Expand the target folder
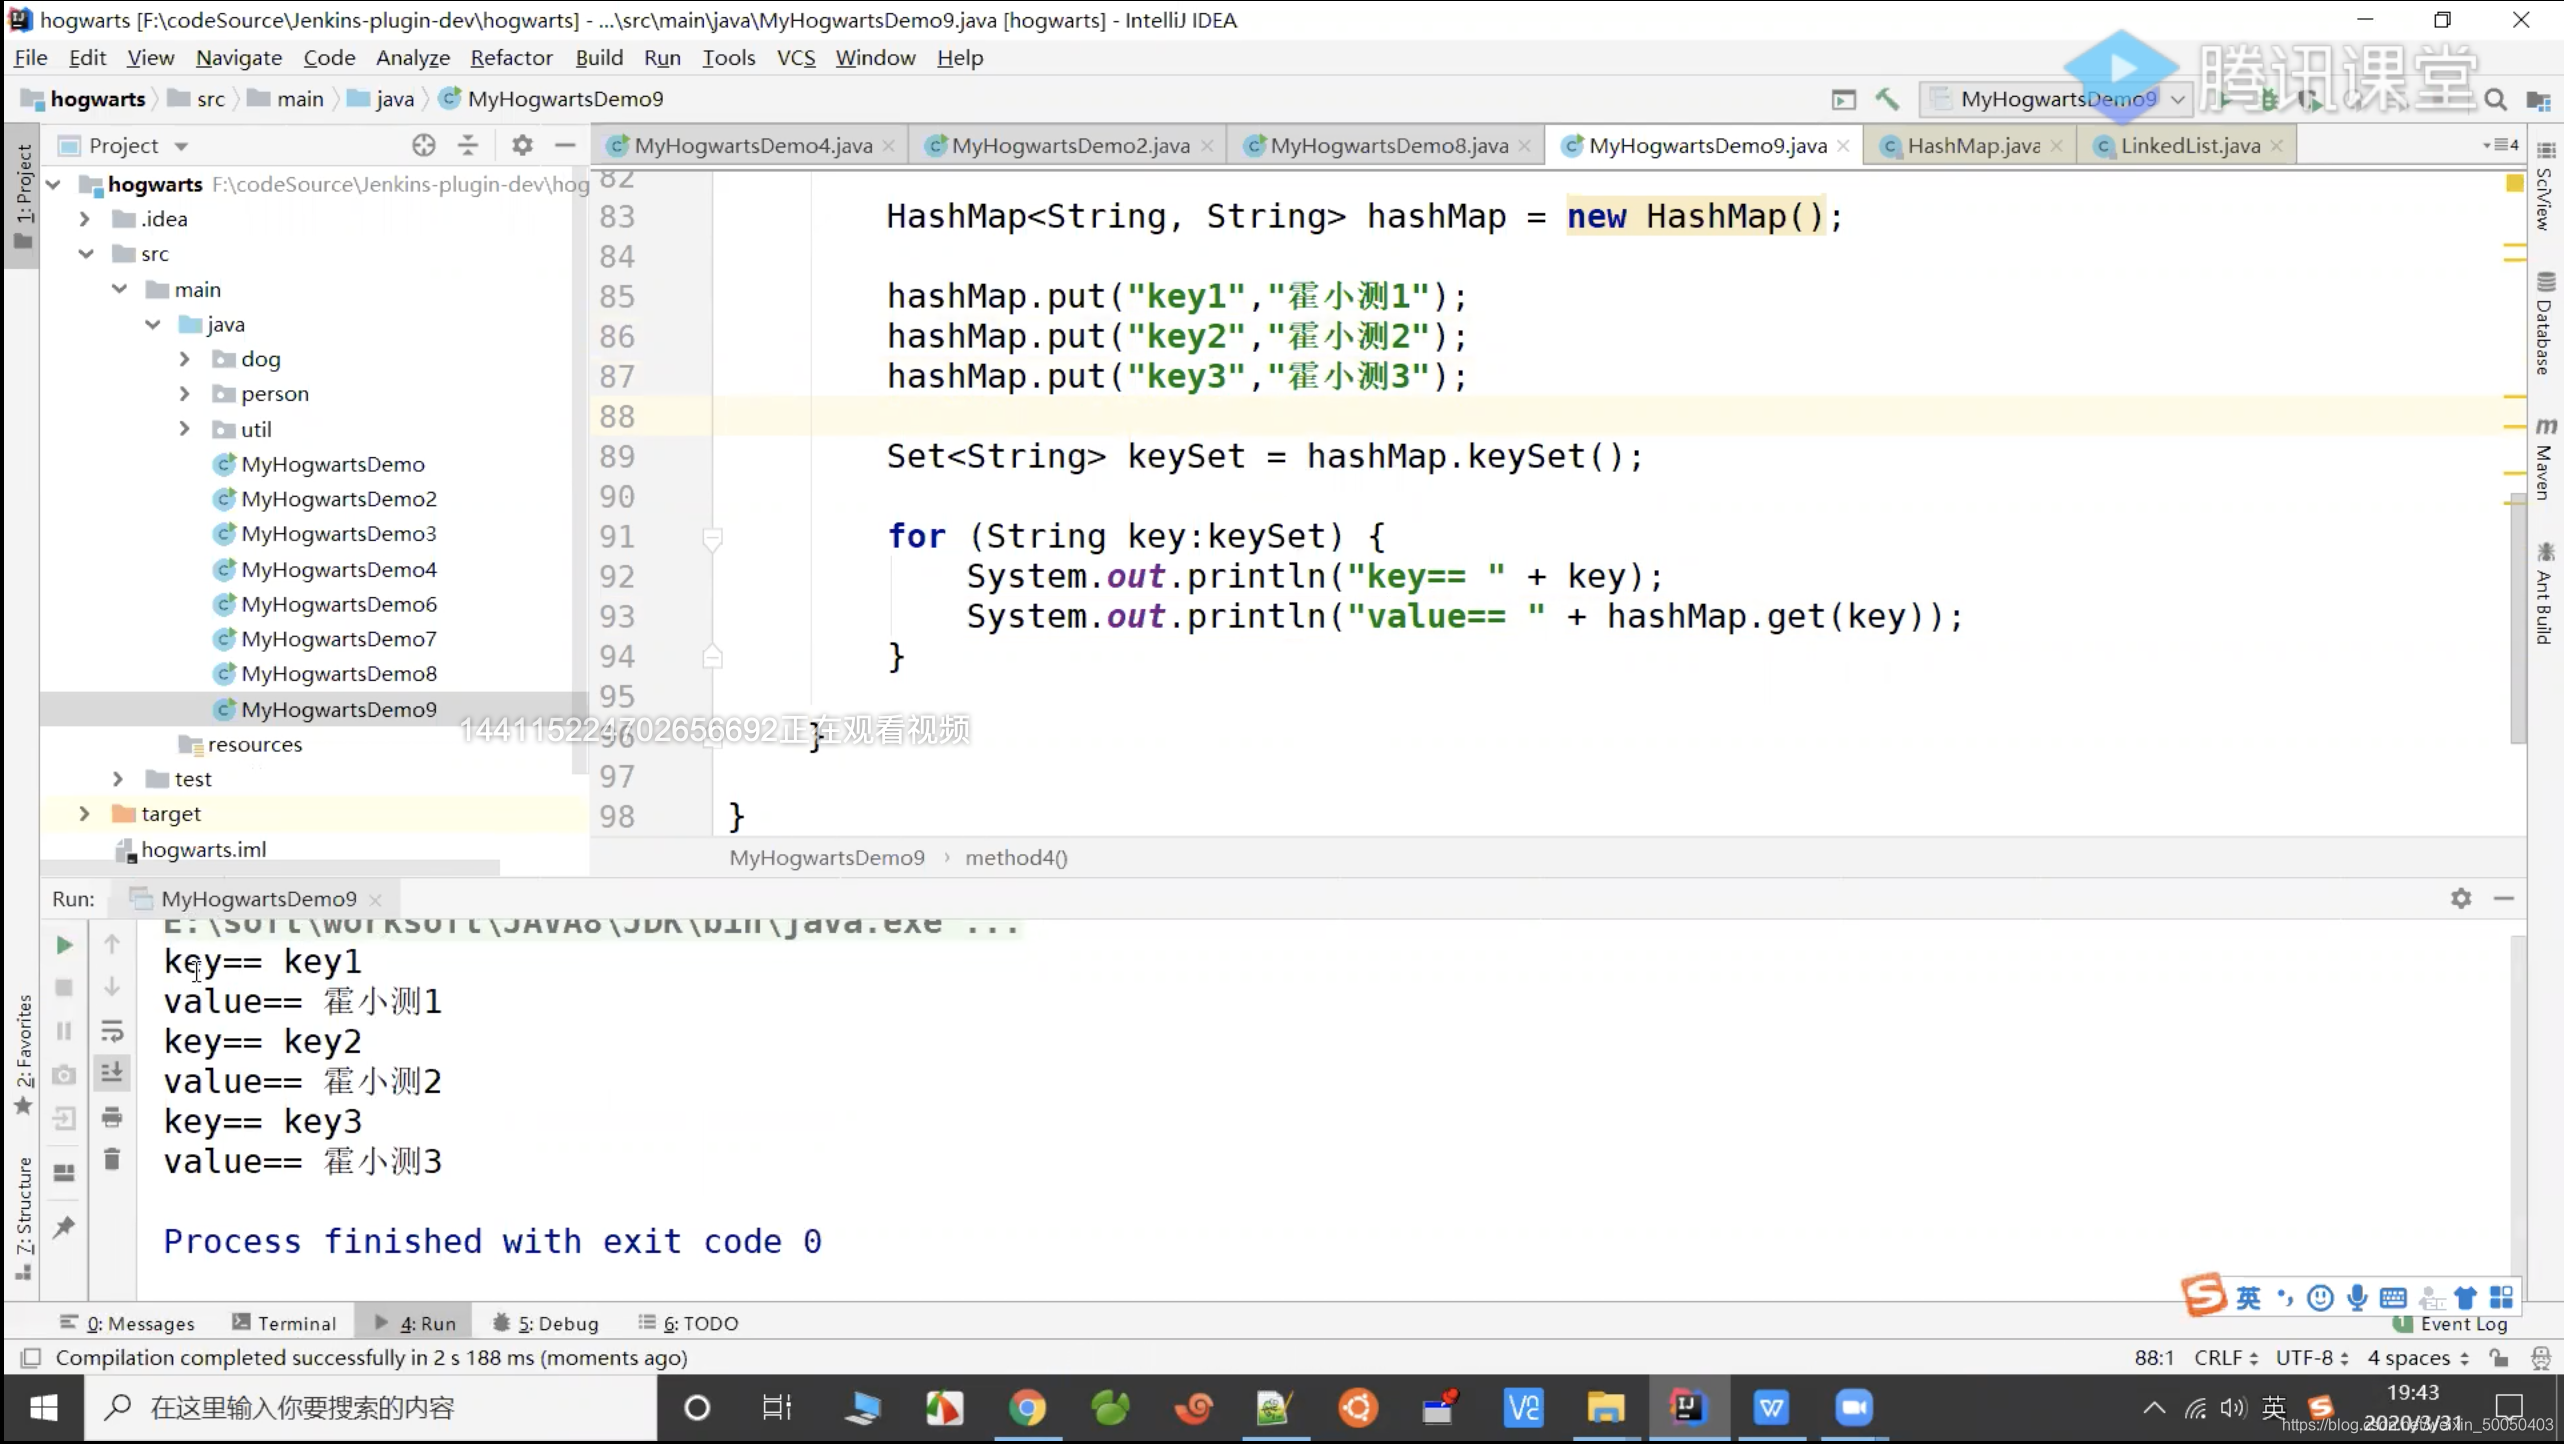The height and width of the screenshot is (1444, 2564). [85, 814]
